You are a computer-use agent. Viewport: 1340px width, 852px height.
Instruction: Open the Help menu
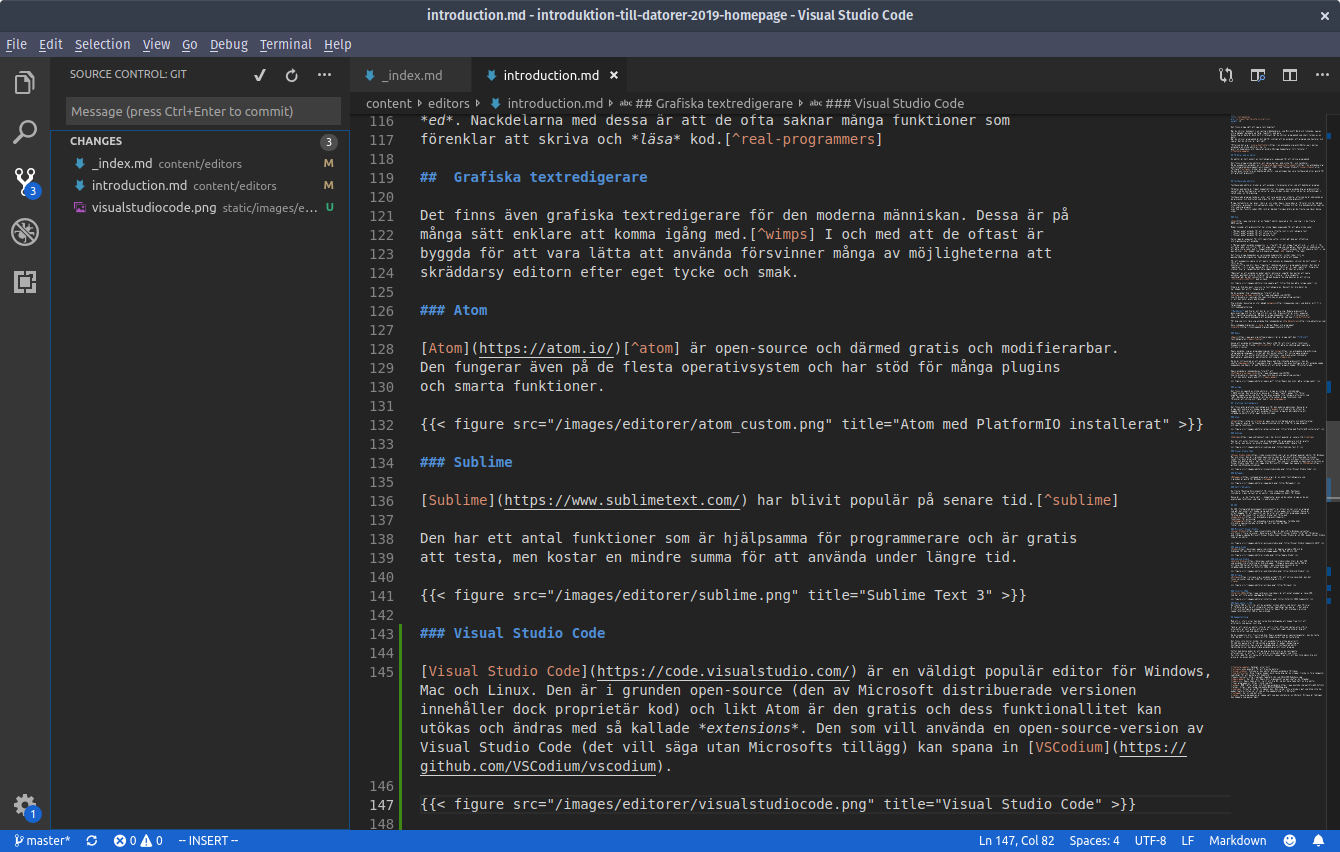point(338,44)
